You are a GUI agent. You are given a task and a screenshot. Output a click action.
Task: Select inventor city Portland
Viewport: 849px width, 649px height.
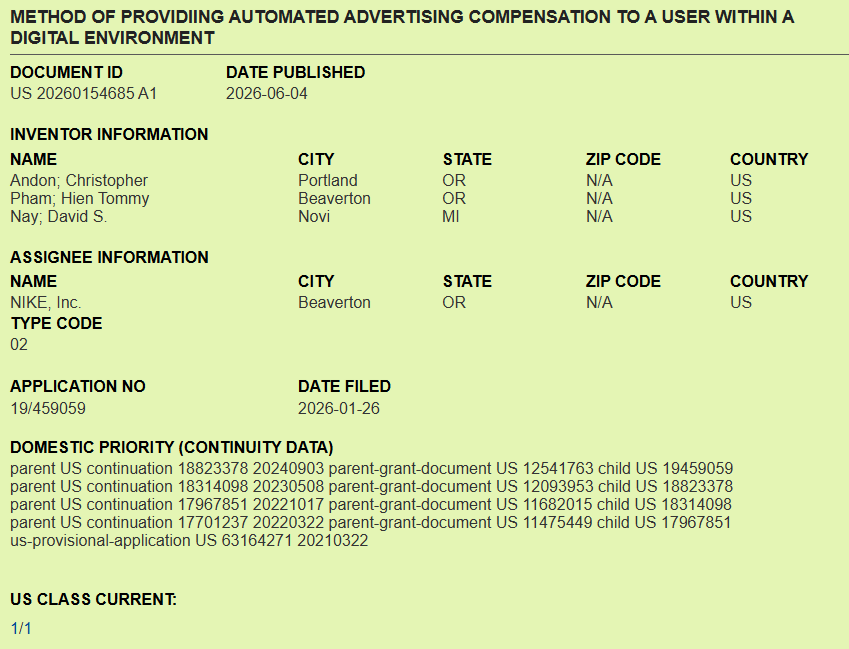(x=328, y=180)
